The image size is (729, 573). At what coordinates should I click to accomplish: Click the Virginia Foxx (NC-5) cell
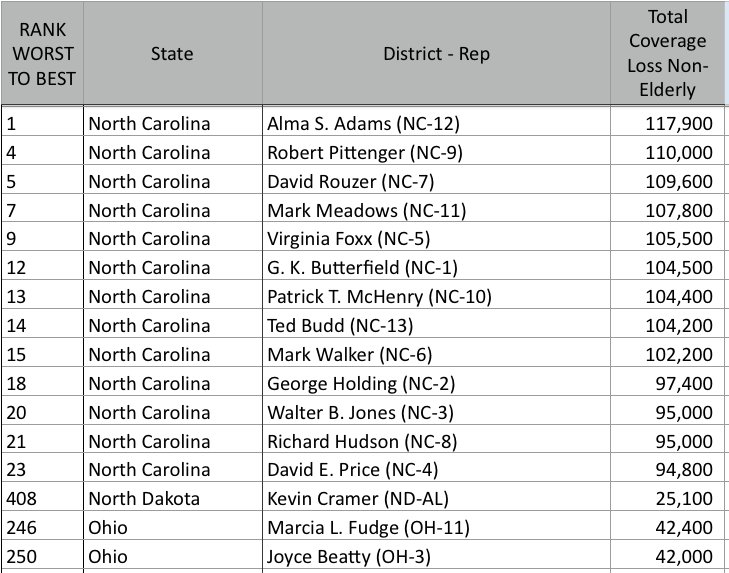pos(436,239)
